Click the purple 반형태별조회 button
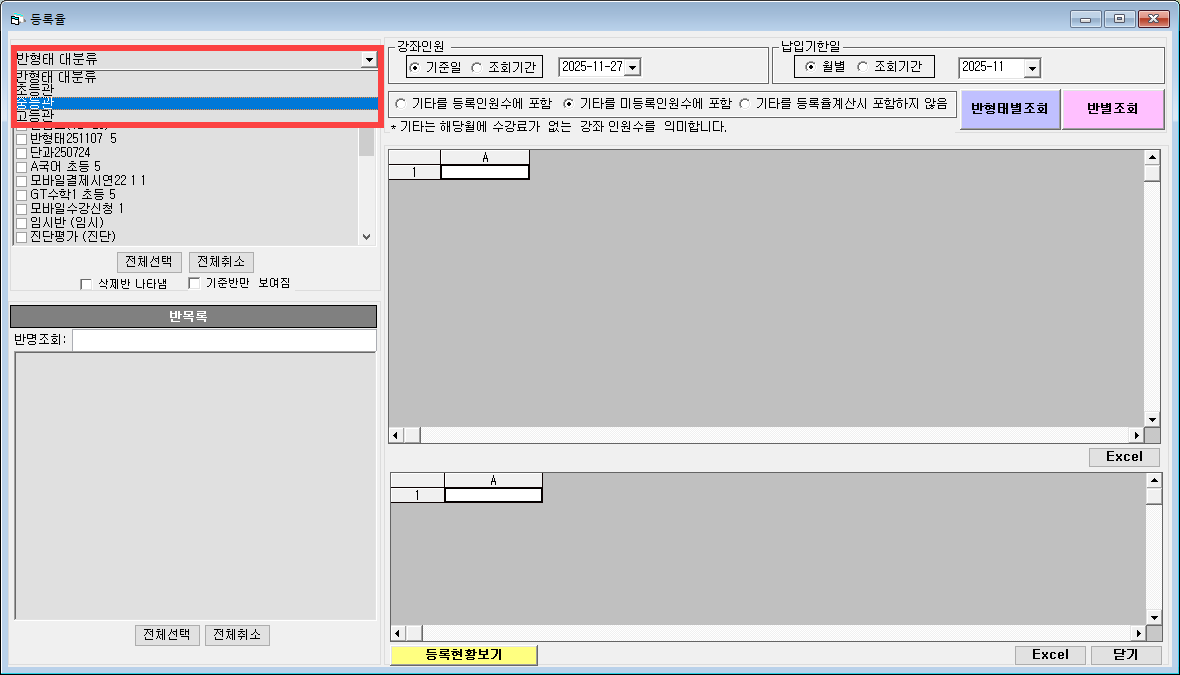The image size is (1180, 675). pos(1010,109)
